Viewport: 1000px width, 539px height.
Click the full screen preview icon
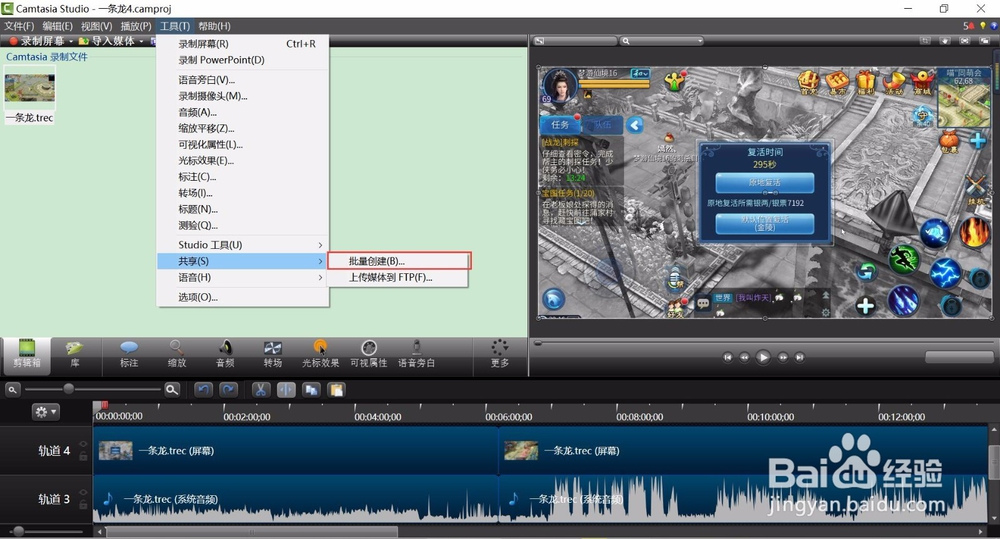point(965,41)
